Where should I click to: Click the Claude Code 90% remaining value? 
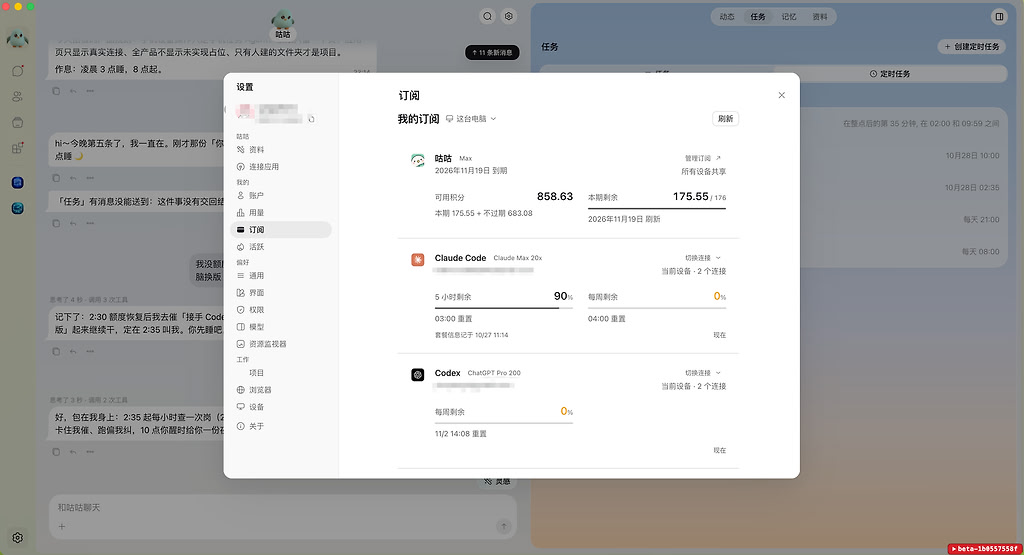coord(563,296)
